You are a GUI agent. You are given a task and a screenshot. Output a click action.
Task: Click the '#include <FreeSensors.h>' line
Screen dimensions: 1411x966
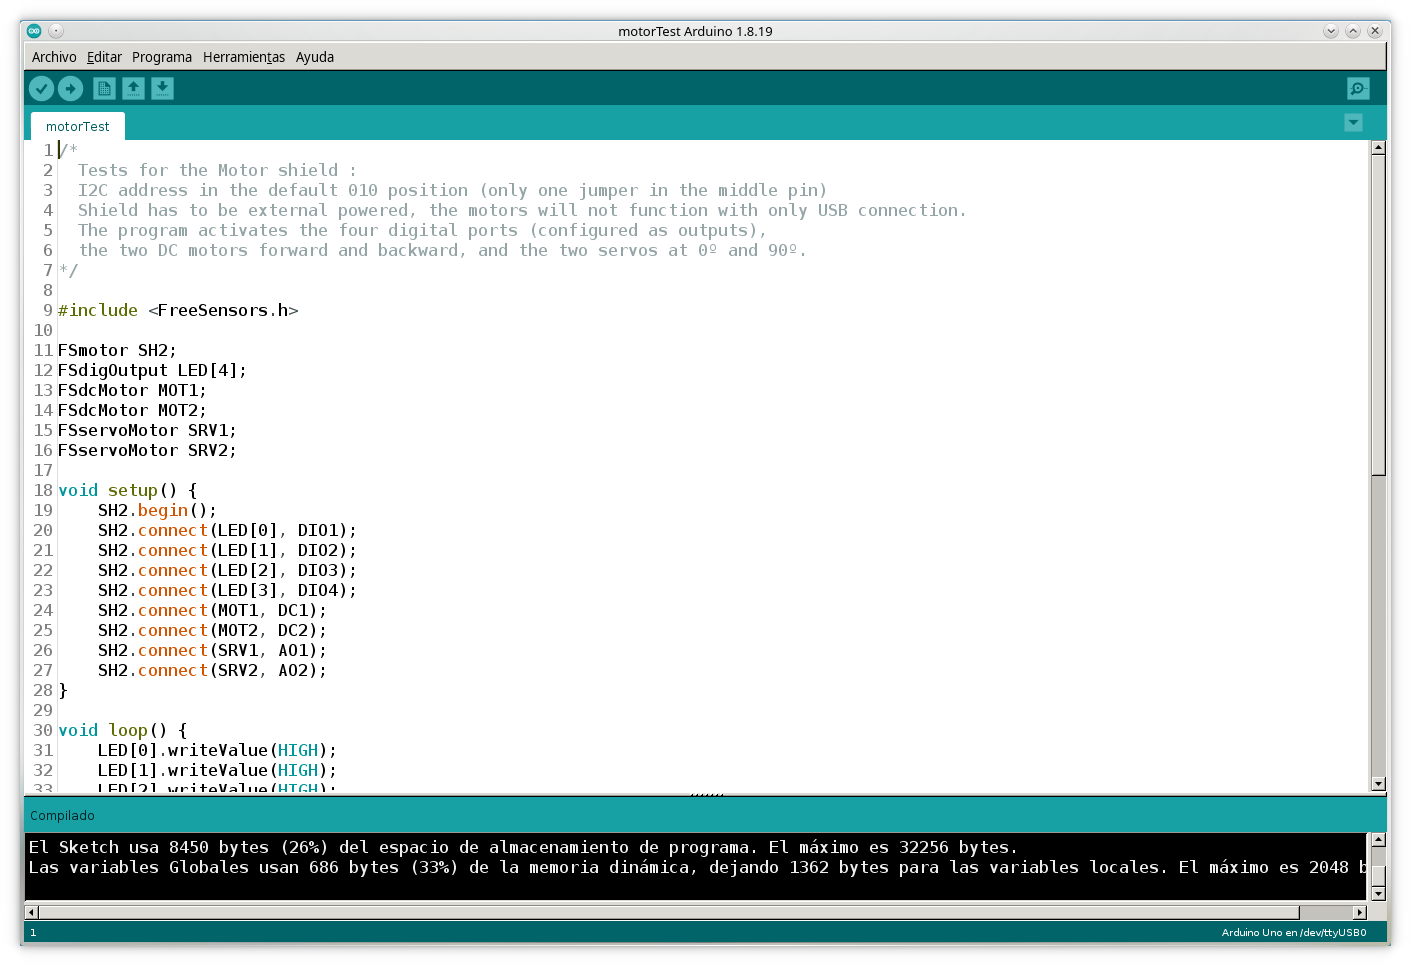point(178,310)
